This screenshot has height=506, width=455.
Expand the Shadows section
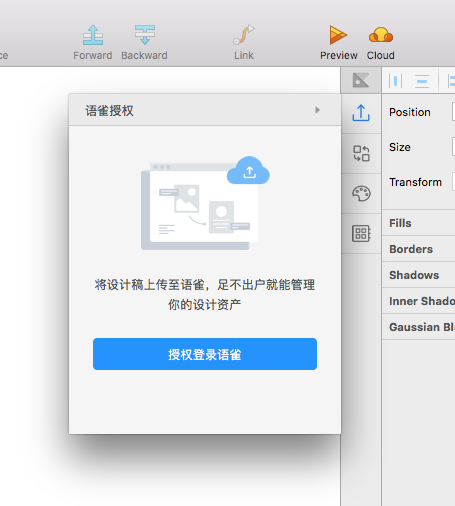(419, 275)
